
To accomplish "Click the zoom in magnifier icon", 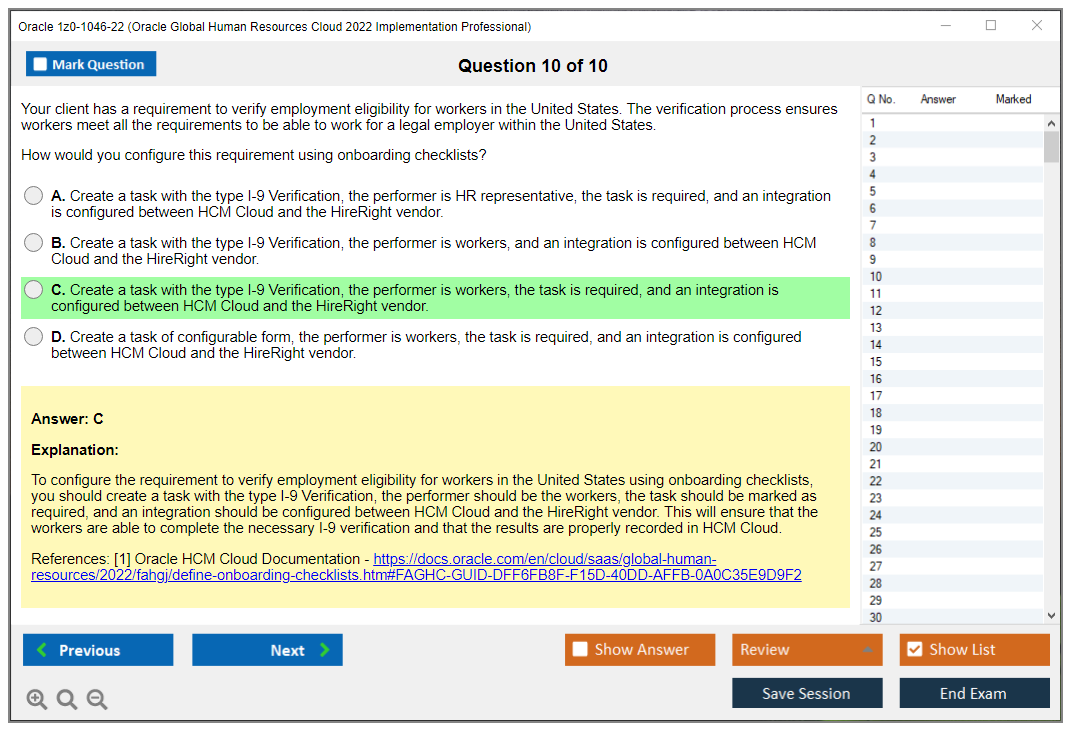I will pyautogui.click(x=37, y=699).
